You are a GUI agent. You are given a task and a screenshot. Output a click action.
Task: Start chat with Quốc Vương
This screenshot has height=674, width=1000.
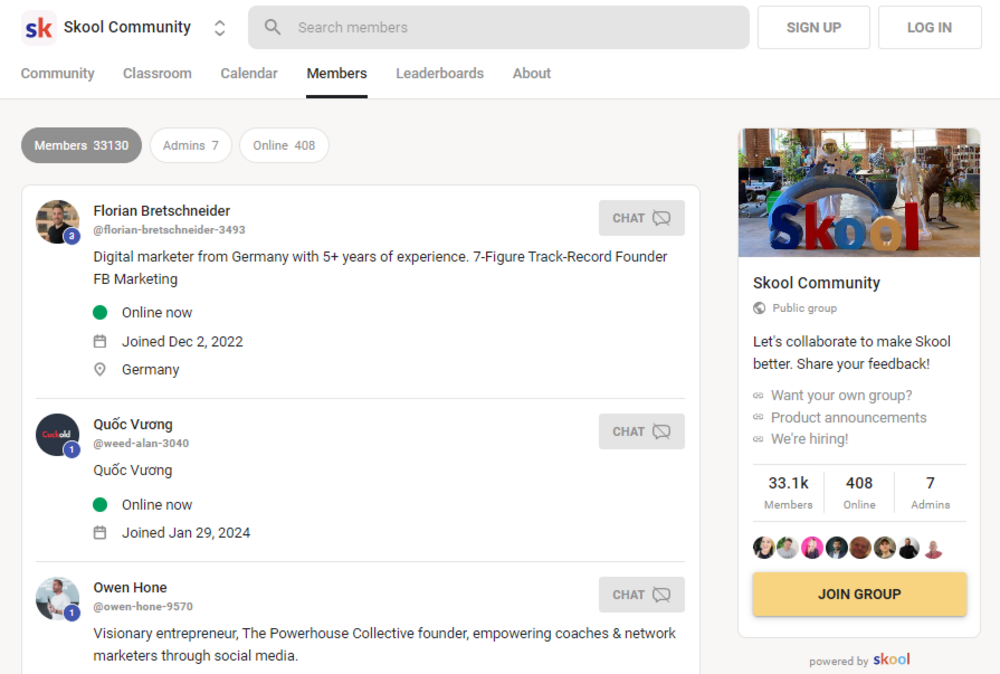[641, 432]
